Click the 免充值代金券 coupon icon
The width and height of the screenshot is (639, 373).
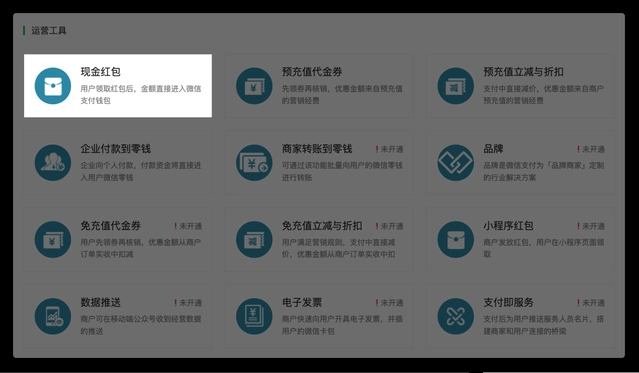(53, 239)
